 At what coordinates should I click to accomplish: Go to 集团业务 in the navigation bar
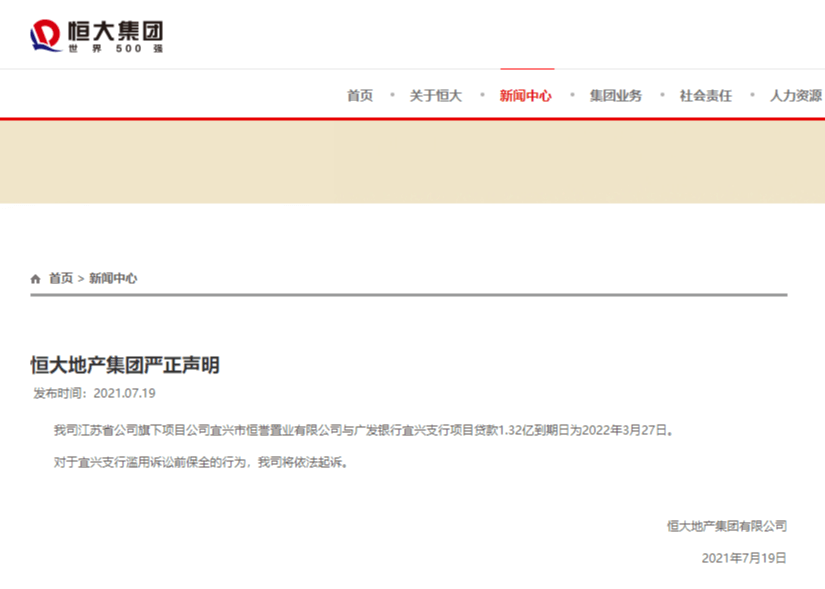616,95
